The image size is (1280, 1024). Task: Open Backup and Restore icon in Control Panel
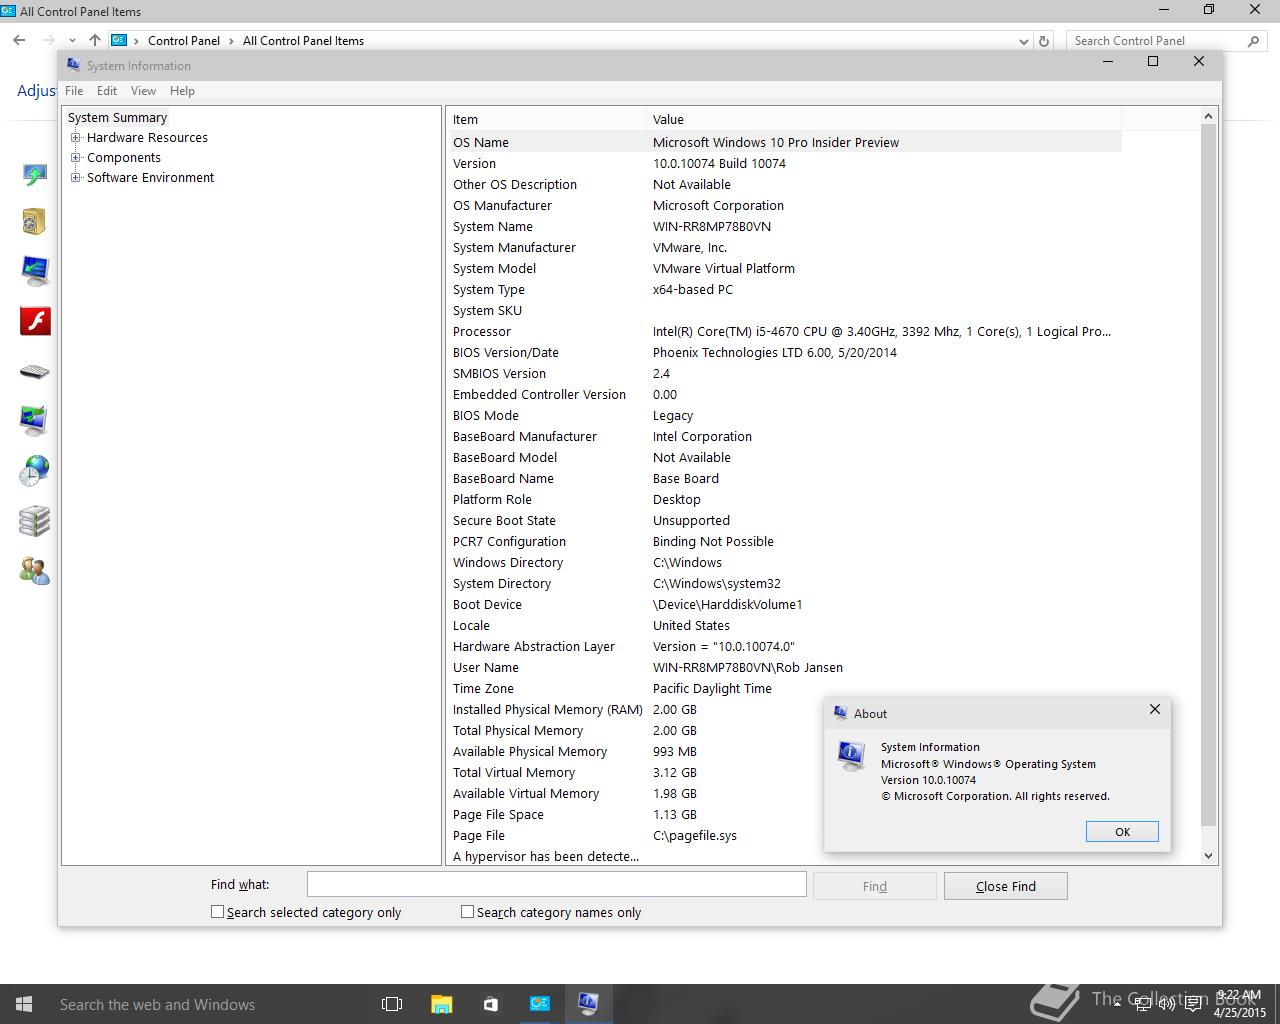pos(35,175)
